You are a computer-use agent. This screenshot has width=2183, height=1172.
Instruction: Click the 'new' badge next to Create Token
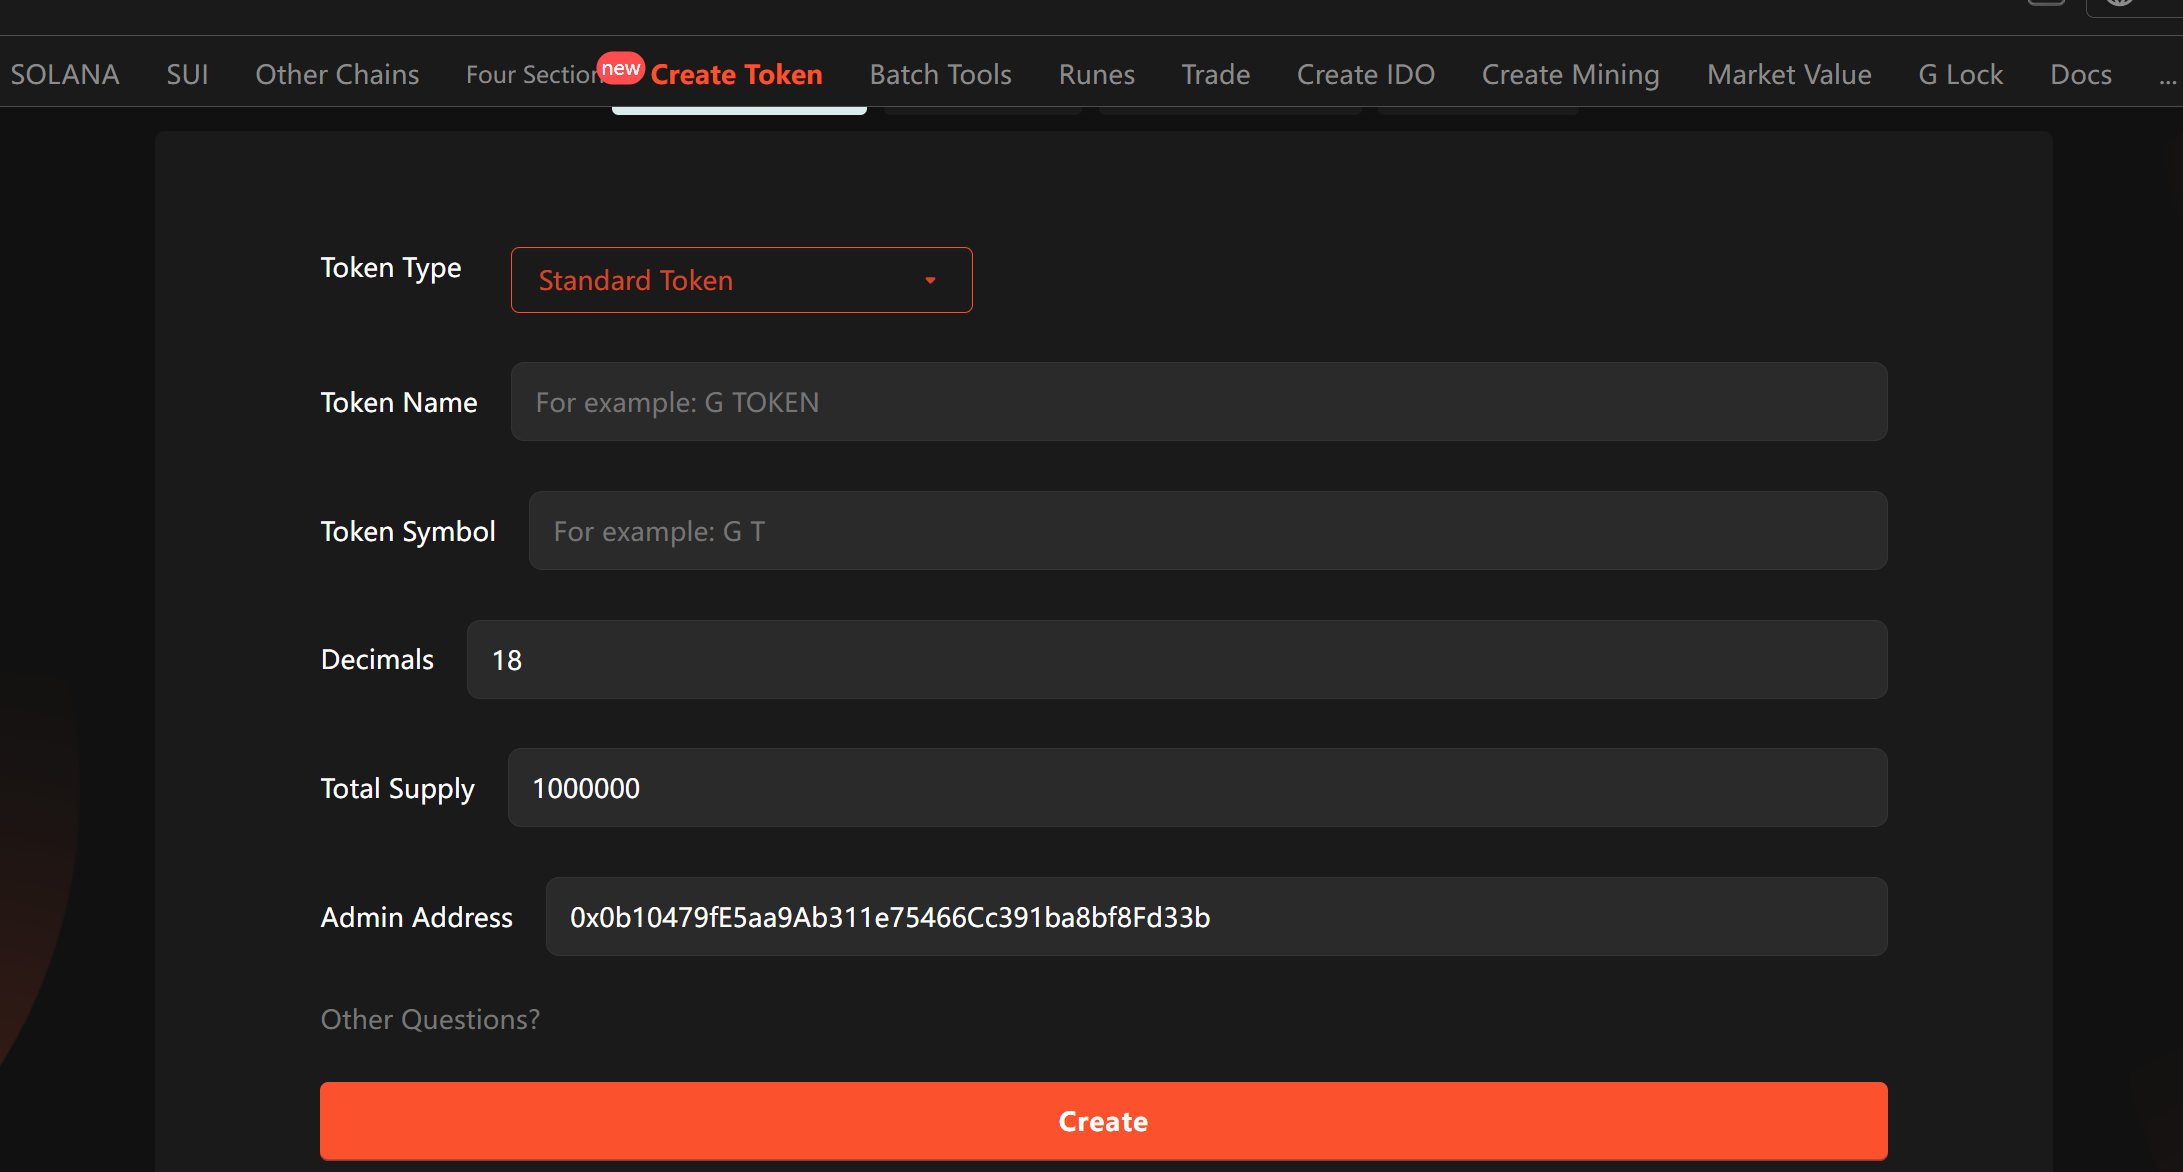621,68
